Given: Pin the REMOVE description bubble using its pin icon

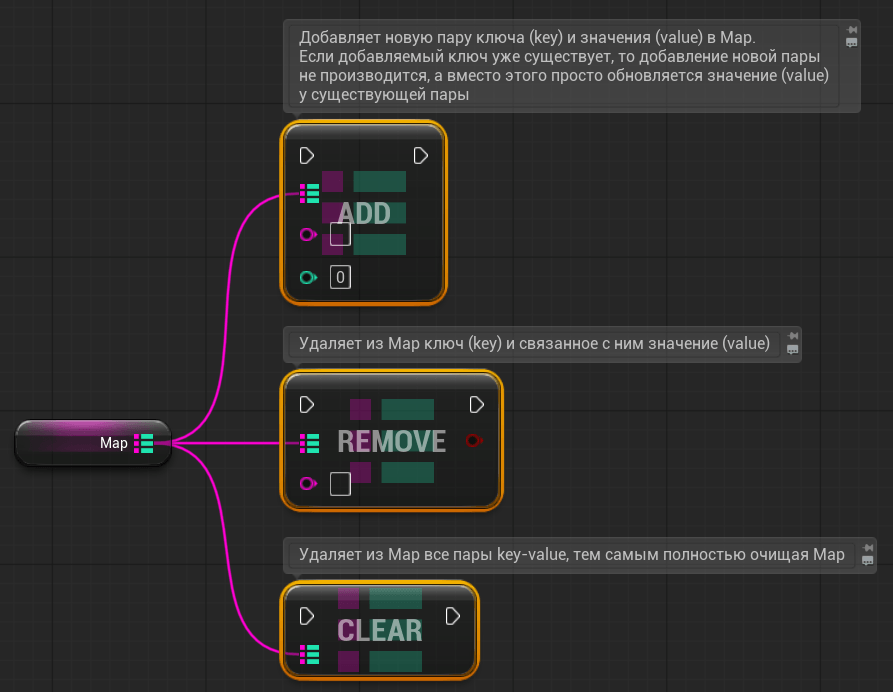Looking at the screenshot, I should (791, 338).
